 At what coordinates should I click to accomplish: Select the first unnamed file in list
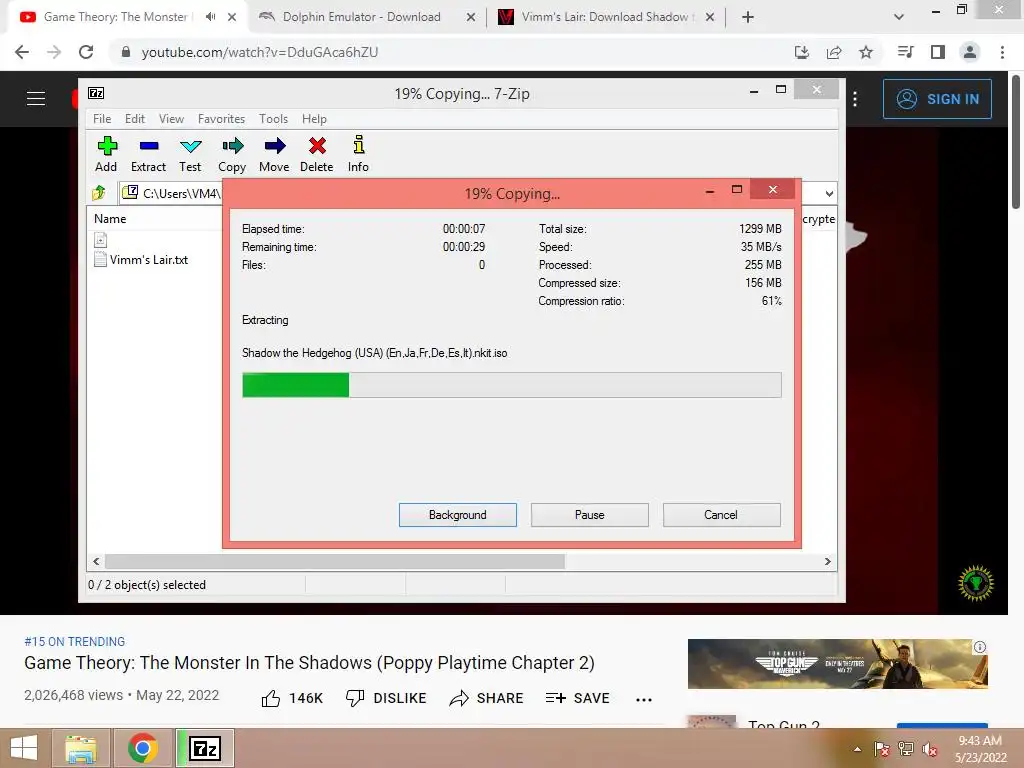click(x=101, y=240)
